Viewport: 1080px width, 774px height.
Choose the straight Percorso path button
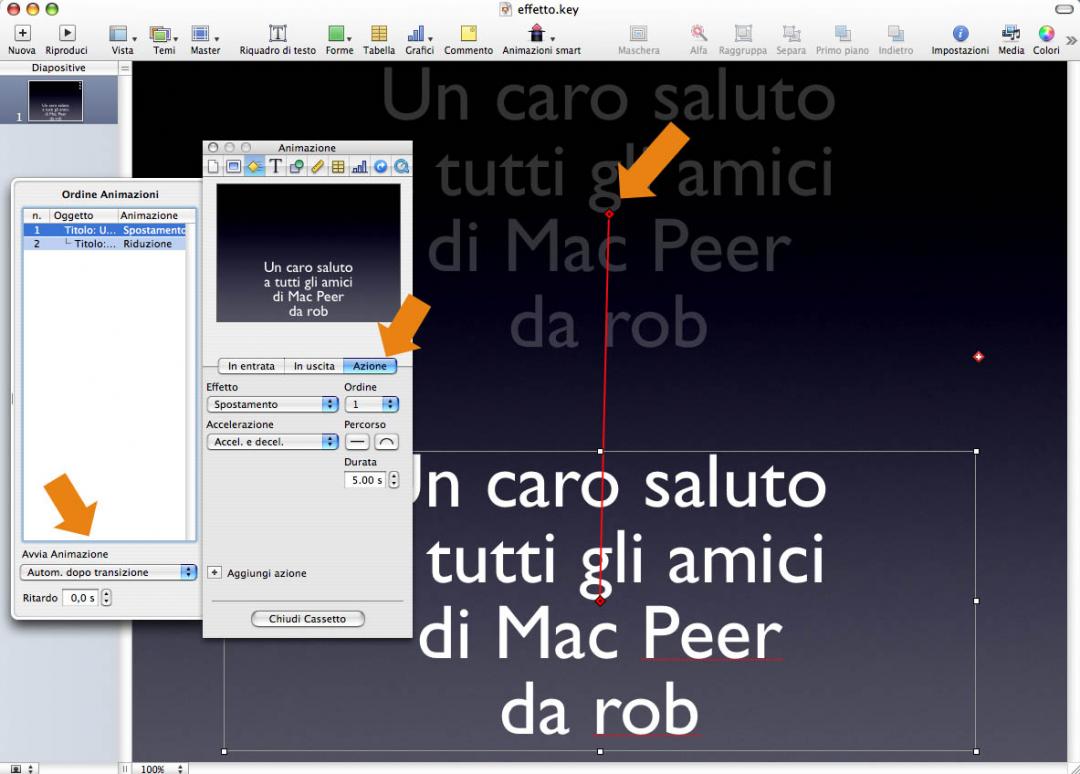[357, 441]
